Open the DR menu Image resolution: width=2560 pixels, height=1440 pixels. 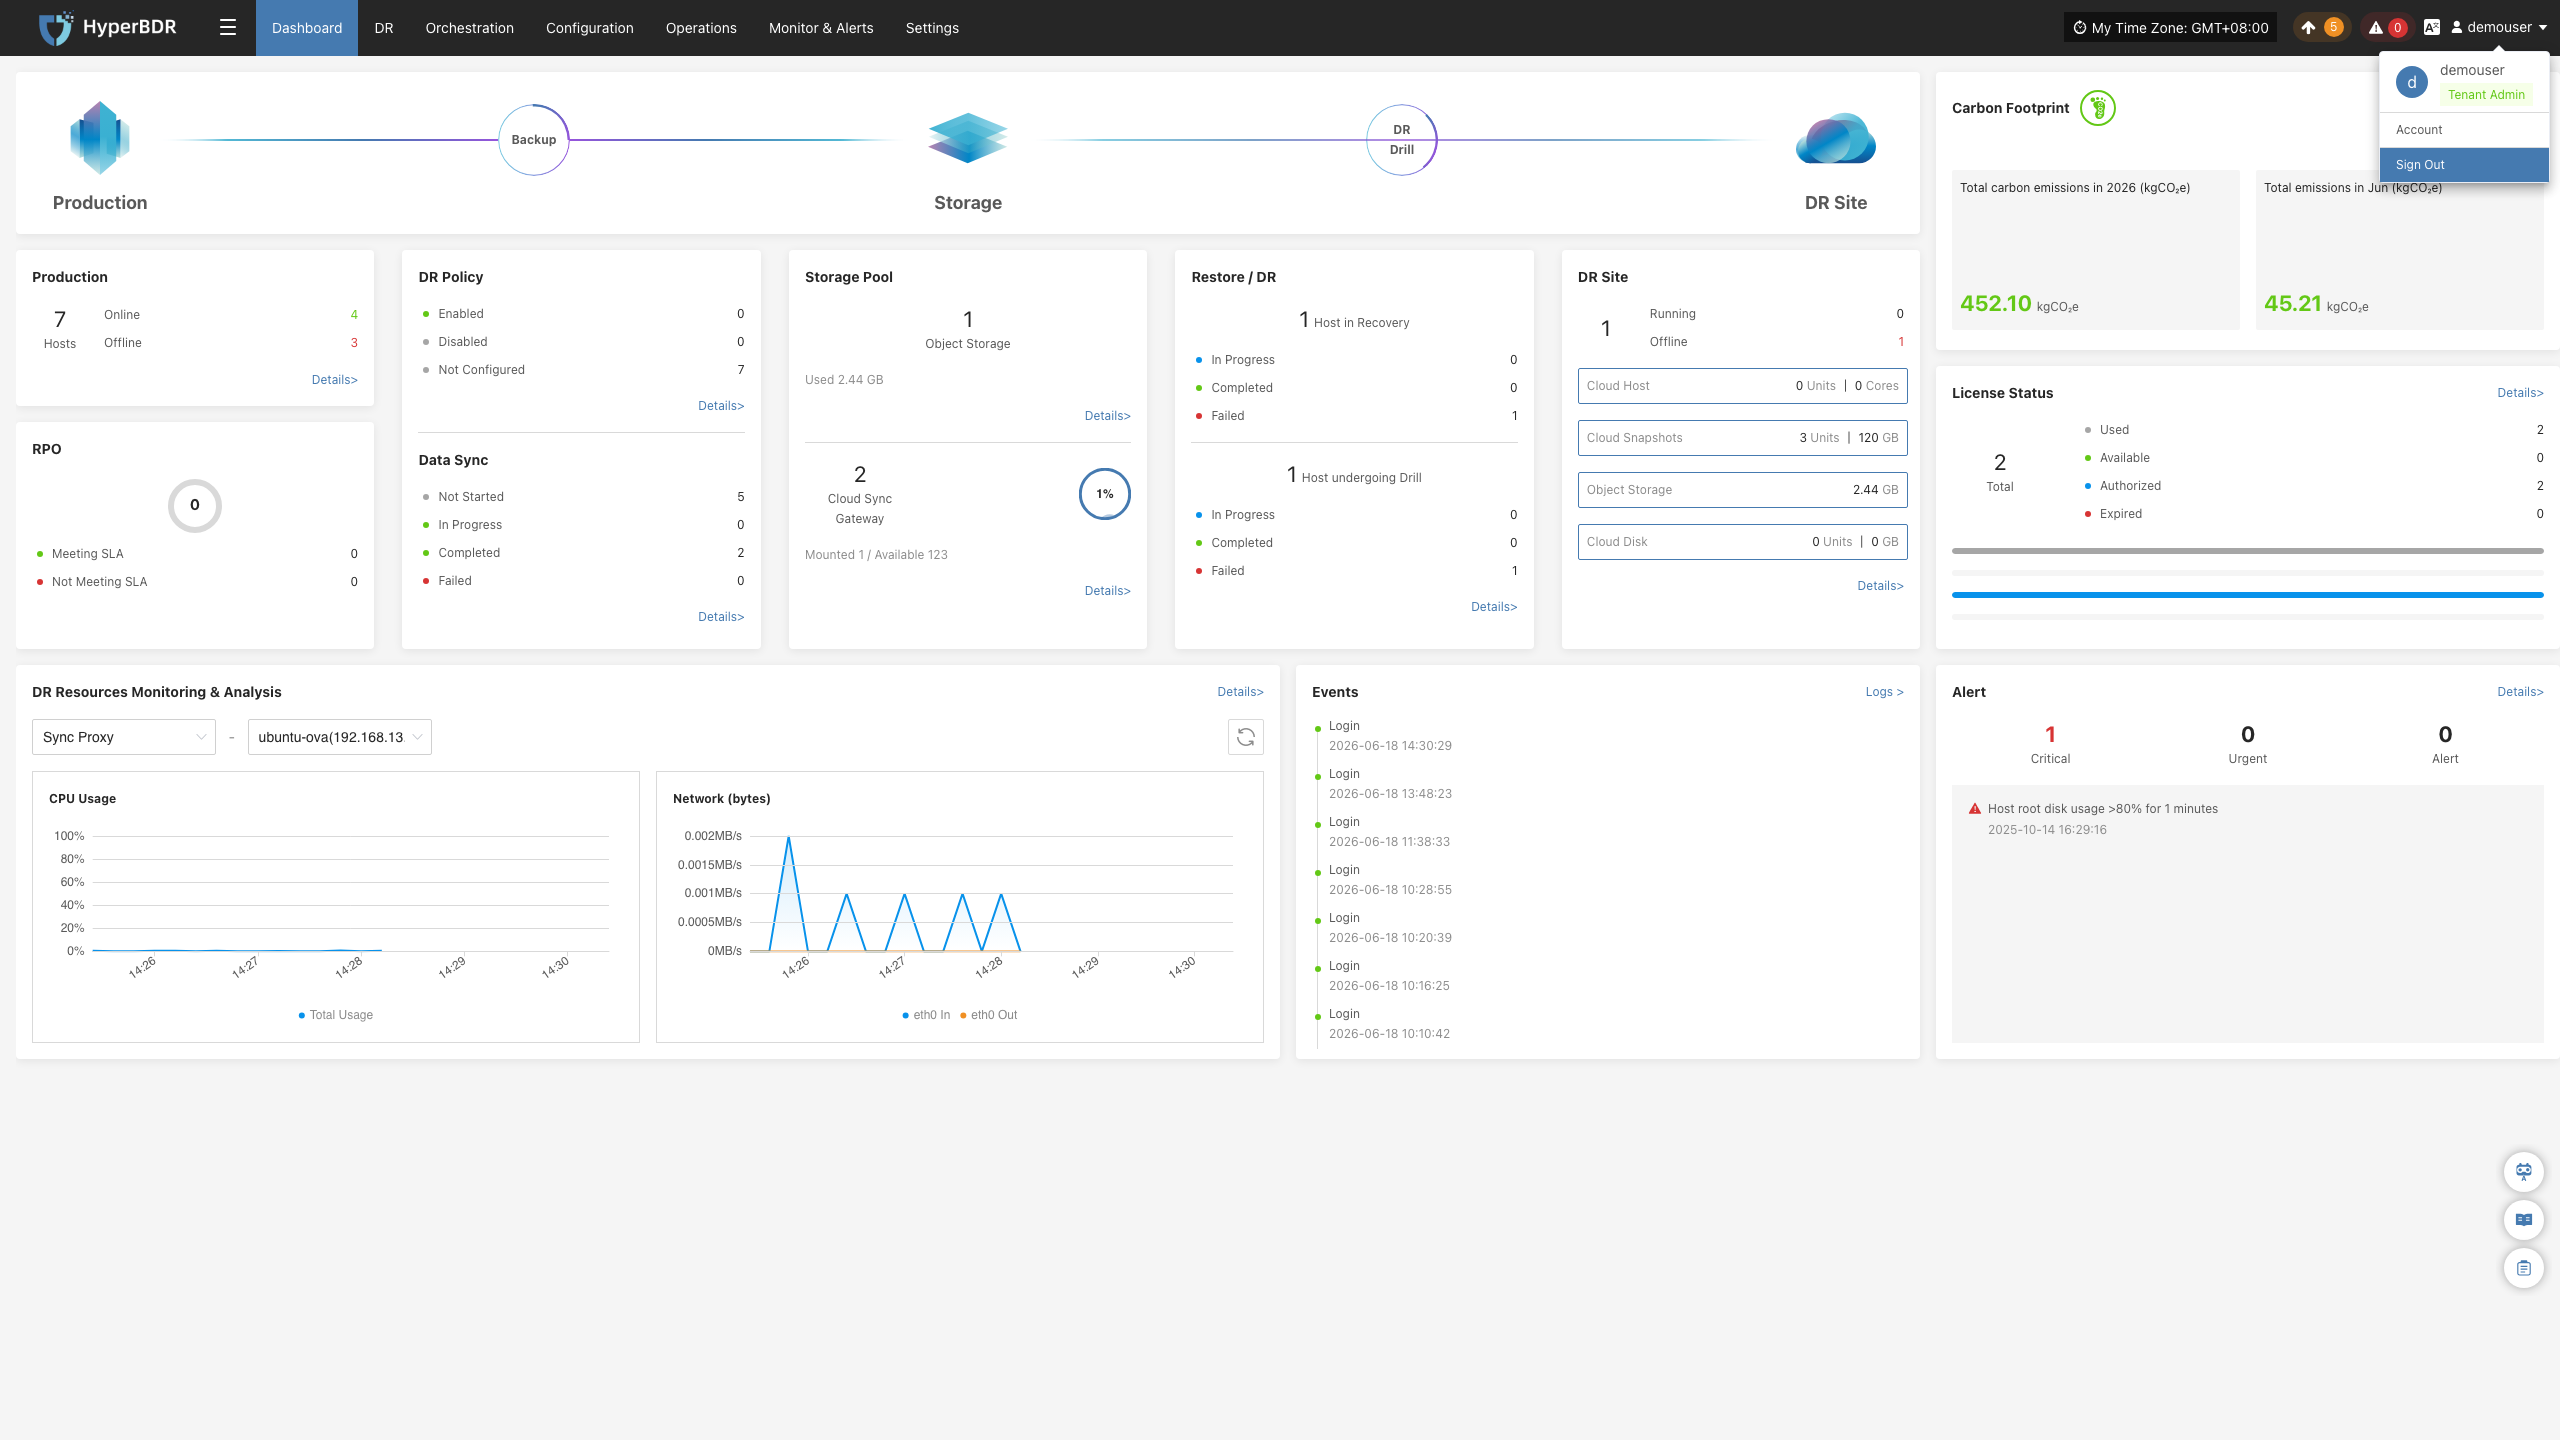pos(384,28)
